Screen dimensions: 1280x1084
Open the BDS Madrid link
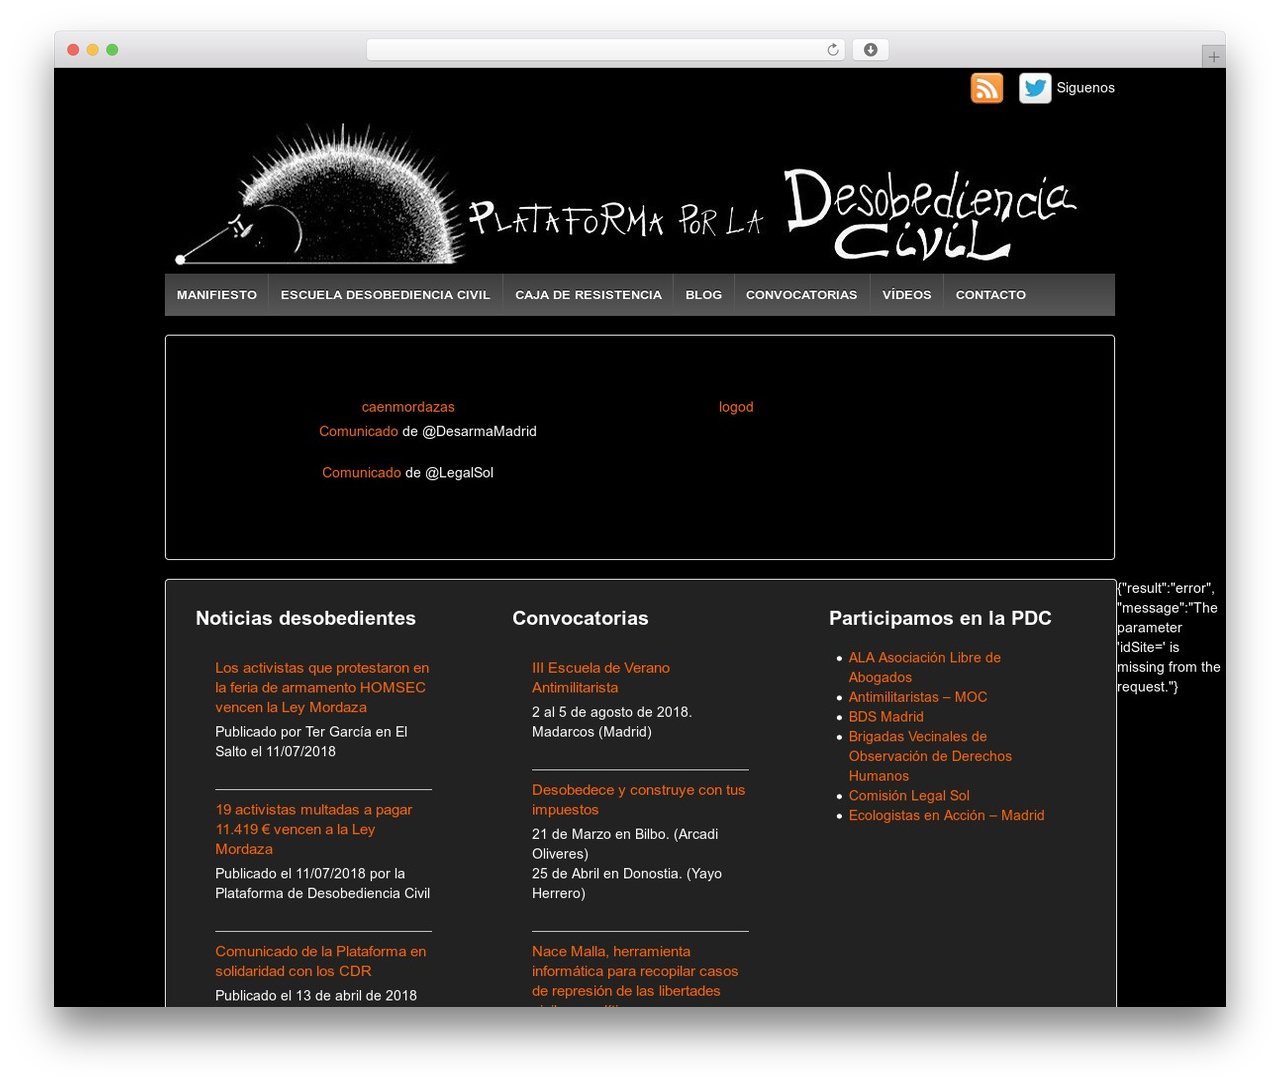(x=886, y=717)
